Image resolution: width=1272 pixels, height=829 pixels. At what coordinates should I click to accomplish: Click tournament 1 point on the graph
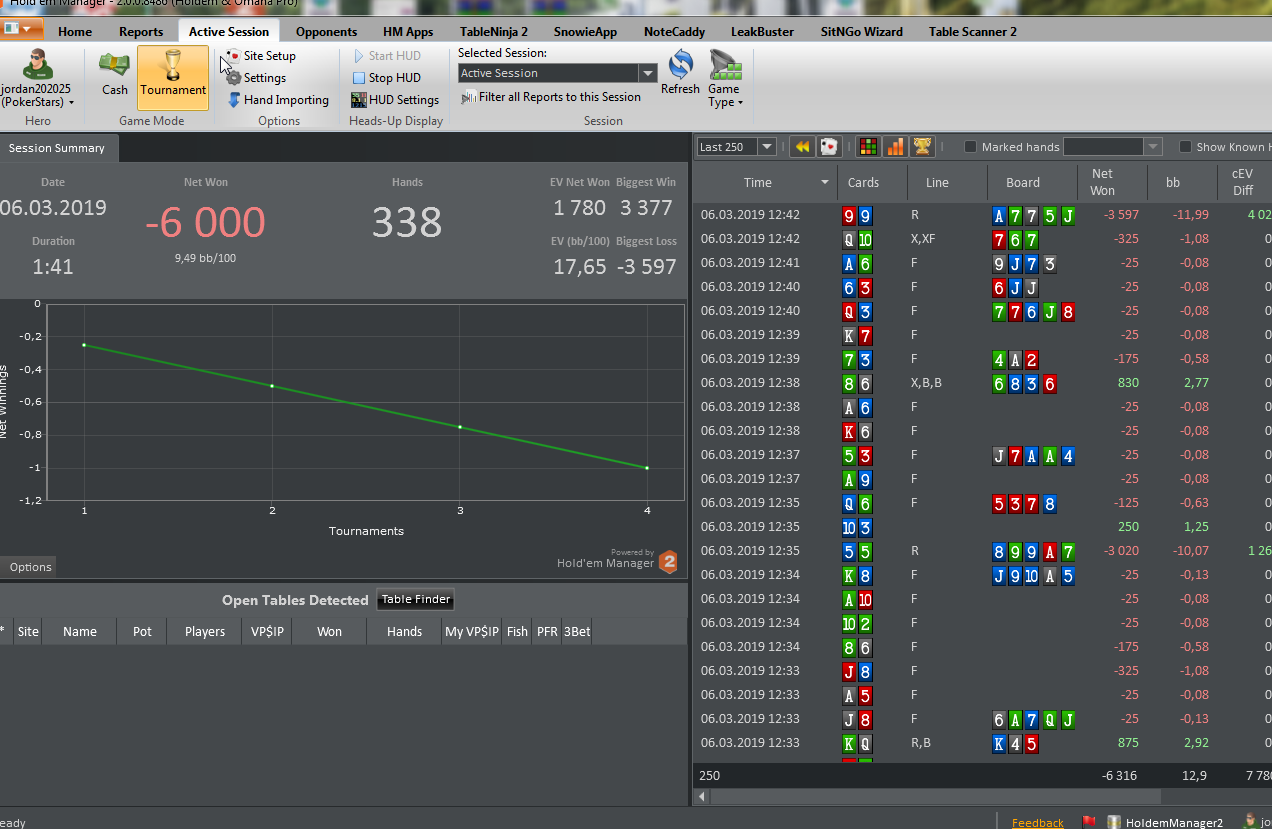point(84,345)
